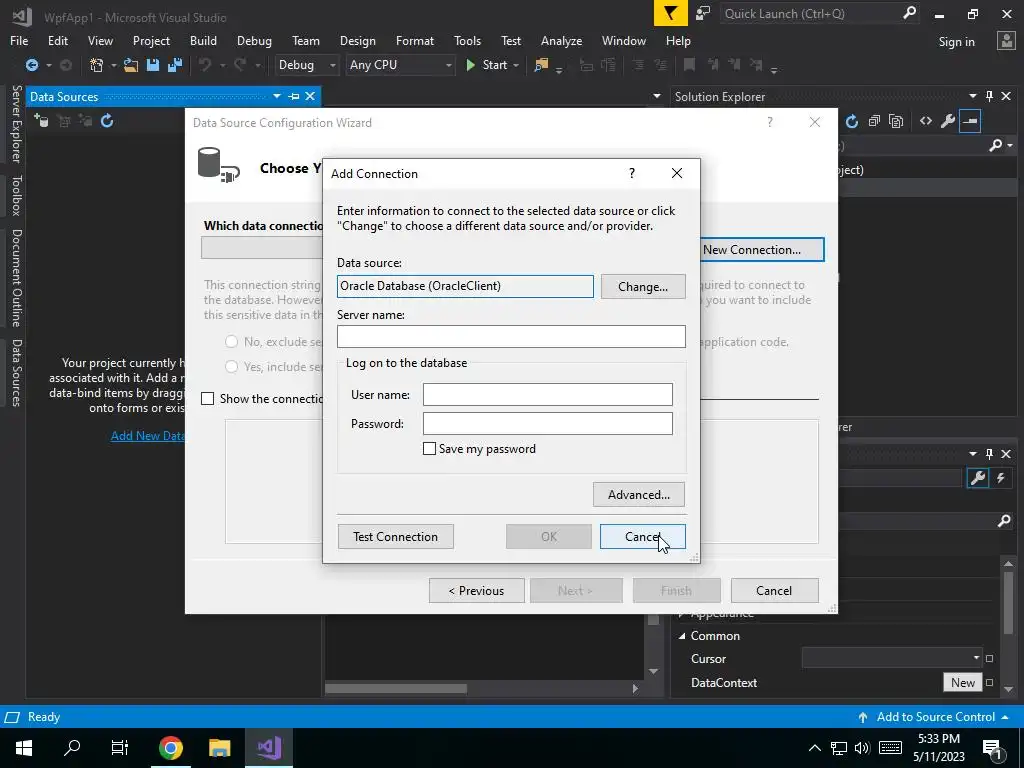Viewport: 1024px width, 768px height.
Task: Click the Properties wrench icon in Solution Explorer
Action: (x=948, y=121)
